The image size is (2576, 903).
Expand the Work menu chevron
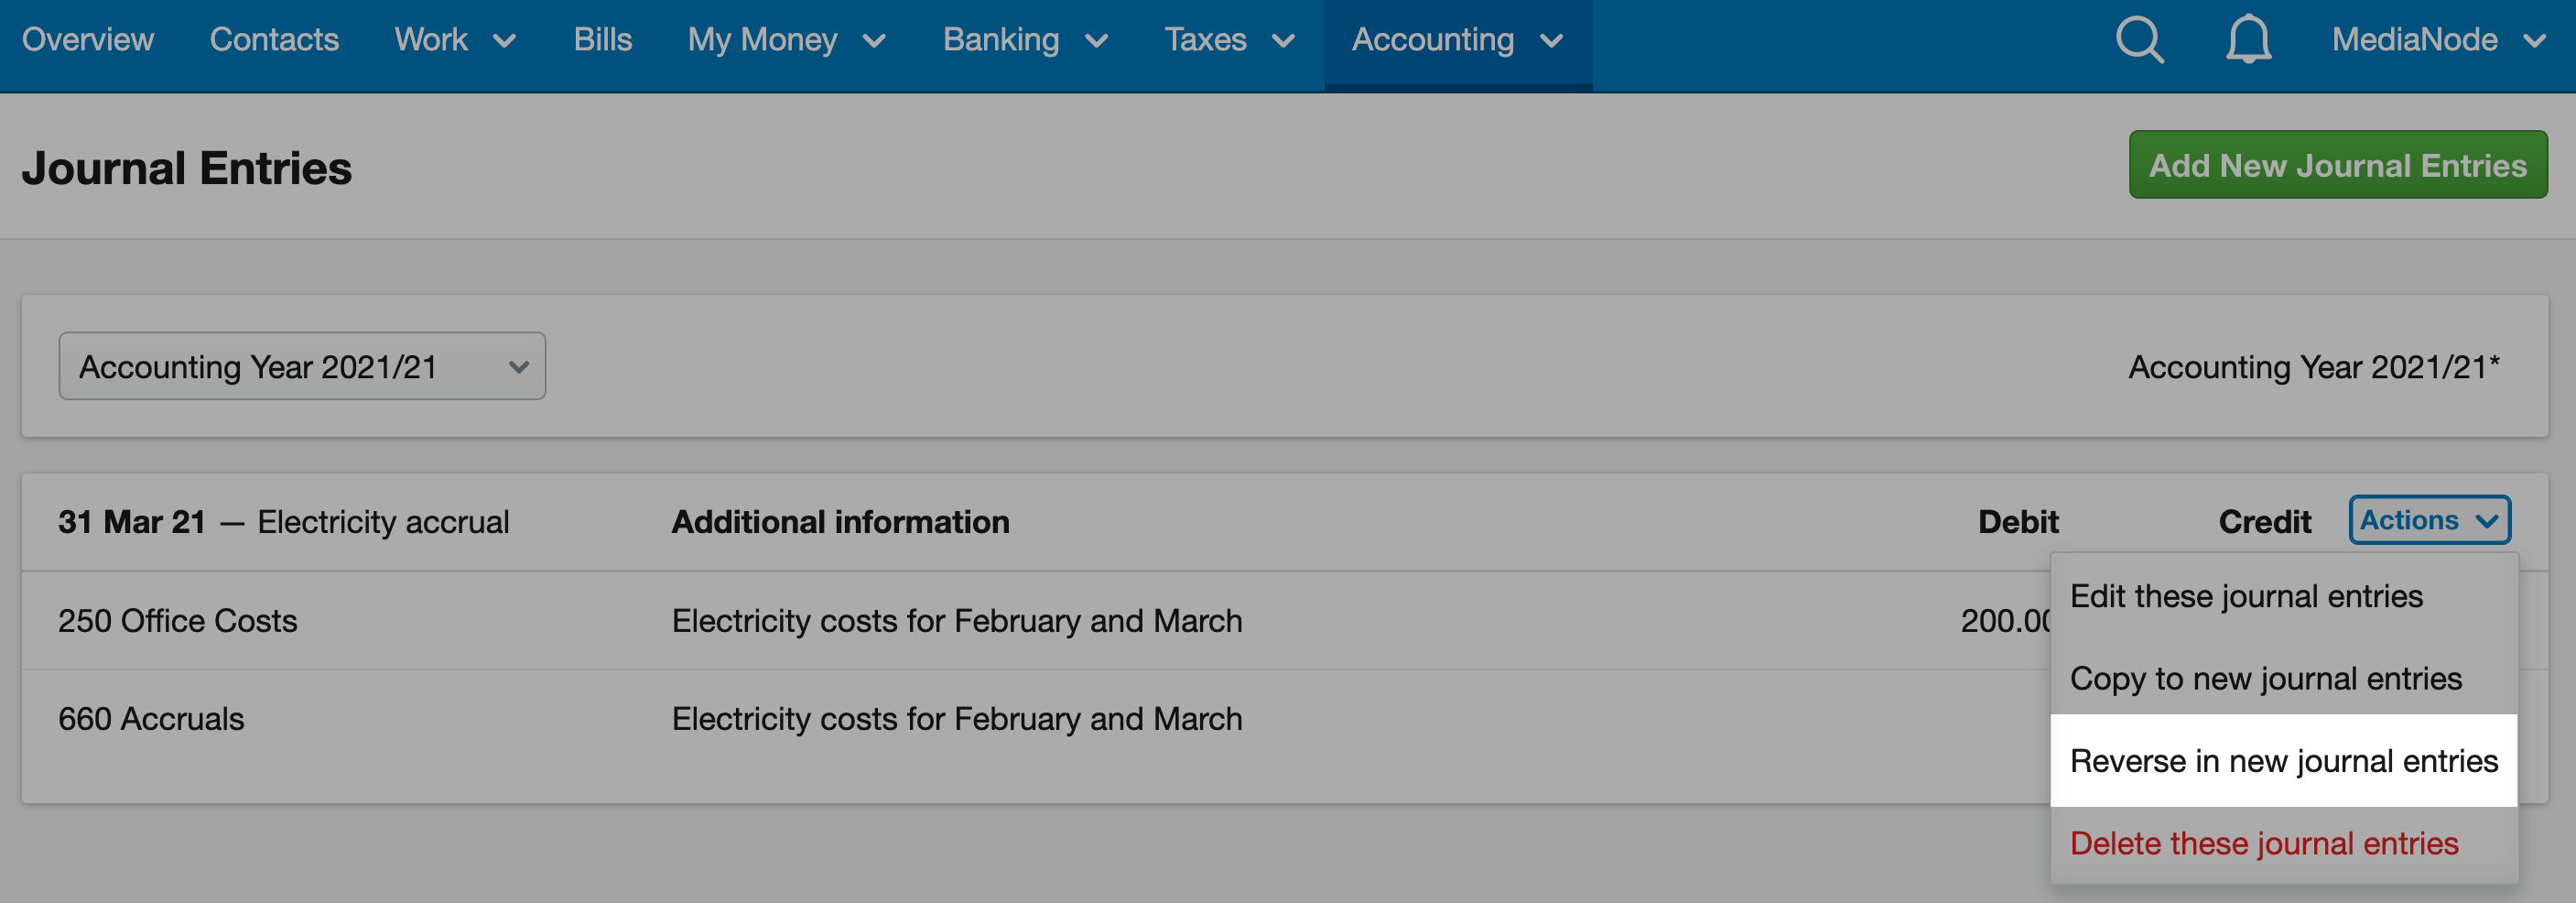coord(505,41)
